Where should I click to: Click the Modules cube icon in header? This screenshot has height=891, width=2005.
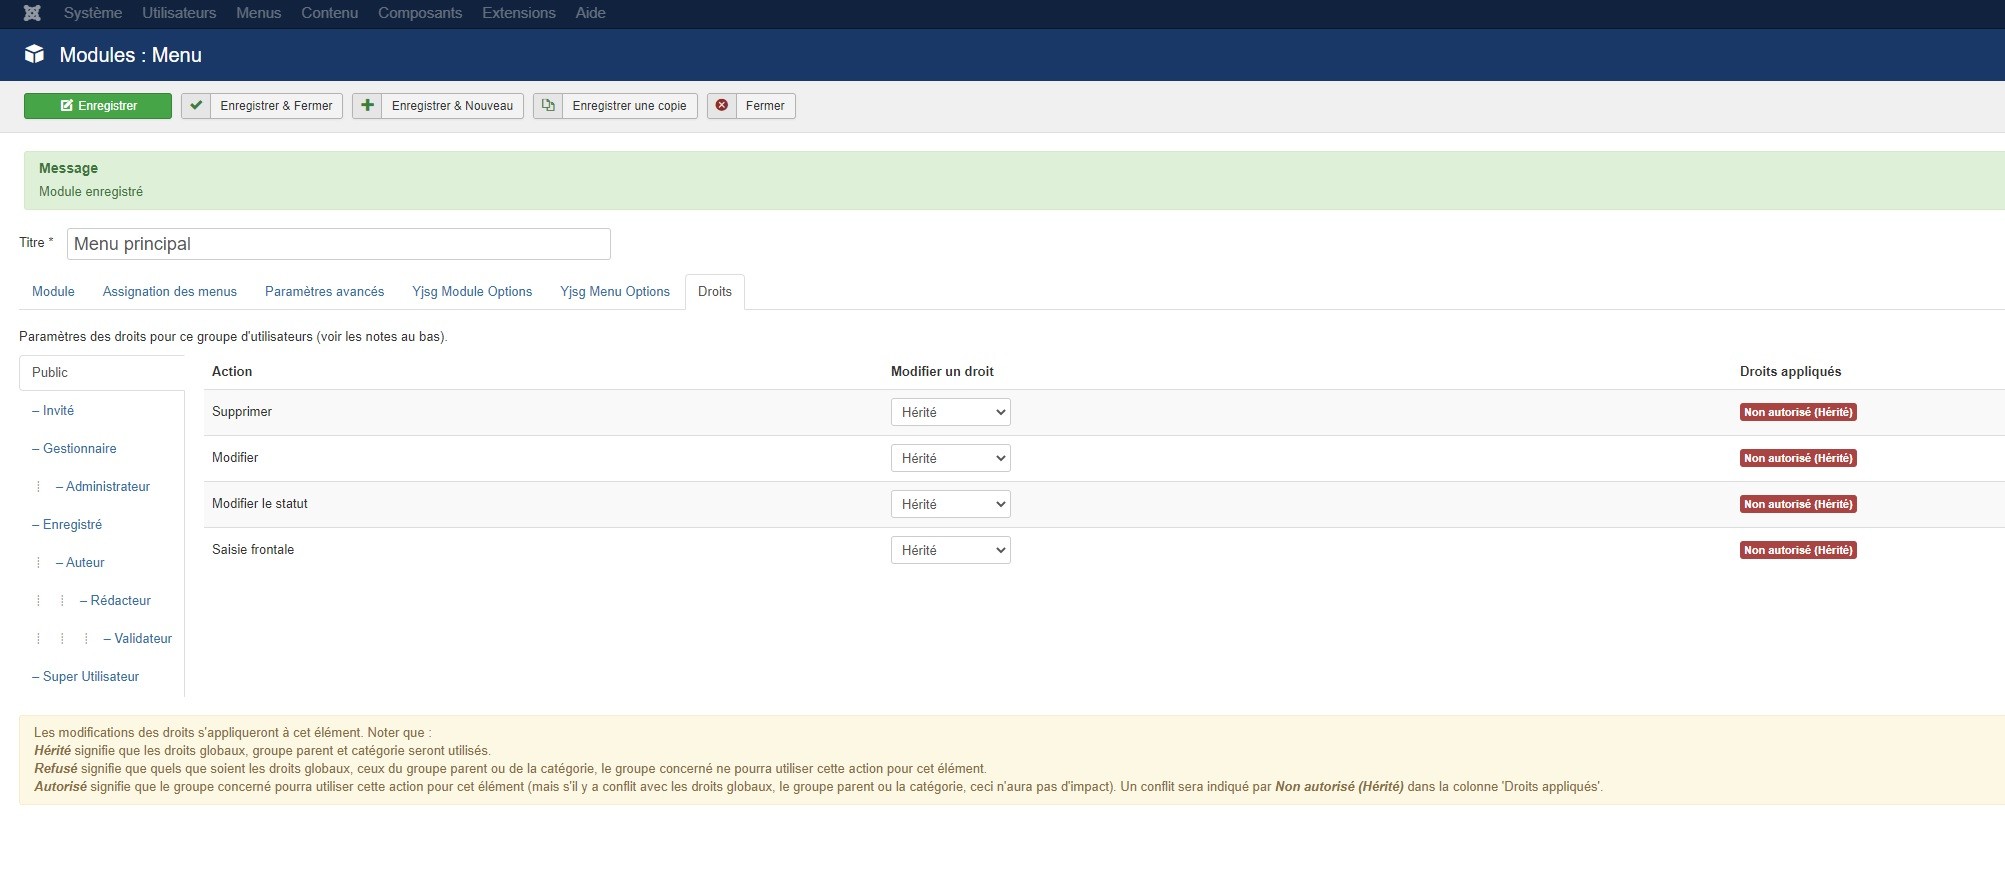pyautogui.click(x=35, y=54)
